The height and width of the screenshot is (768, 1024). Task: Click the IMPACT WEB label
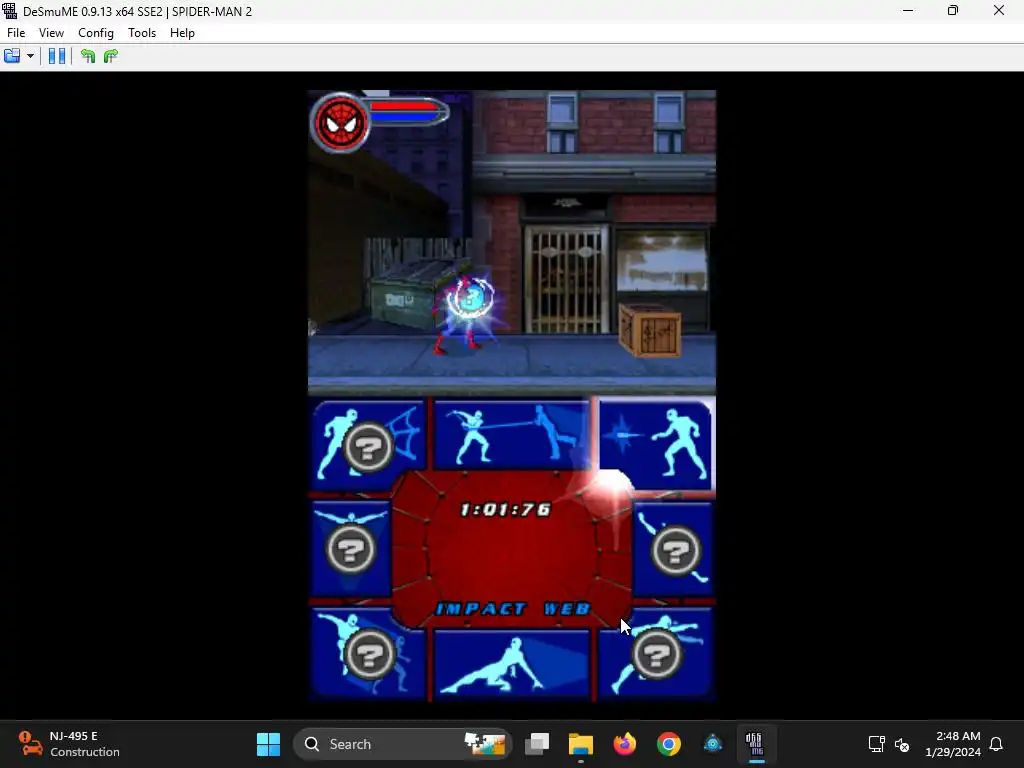point(513,609)
